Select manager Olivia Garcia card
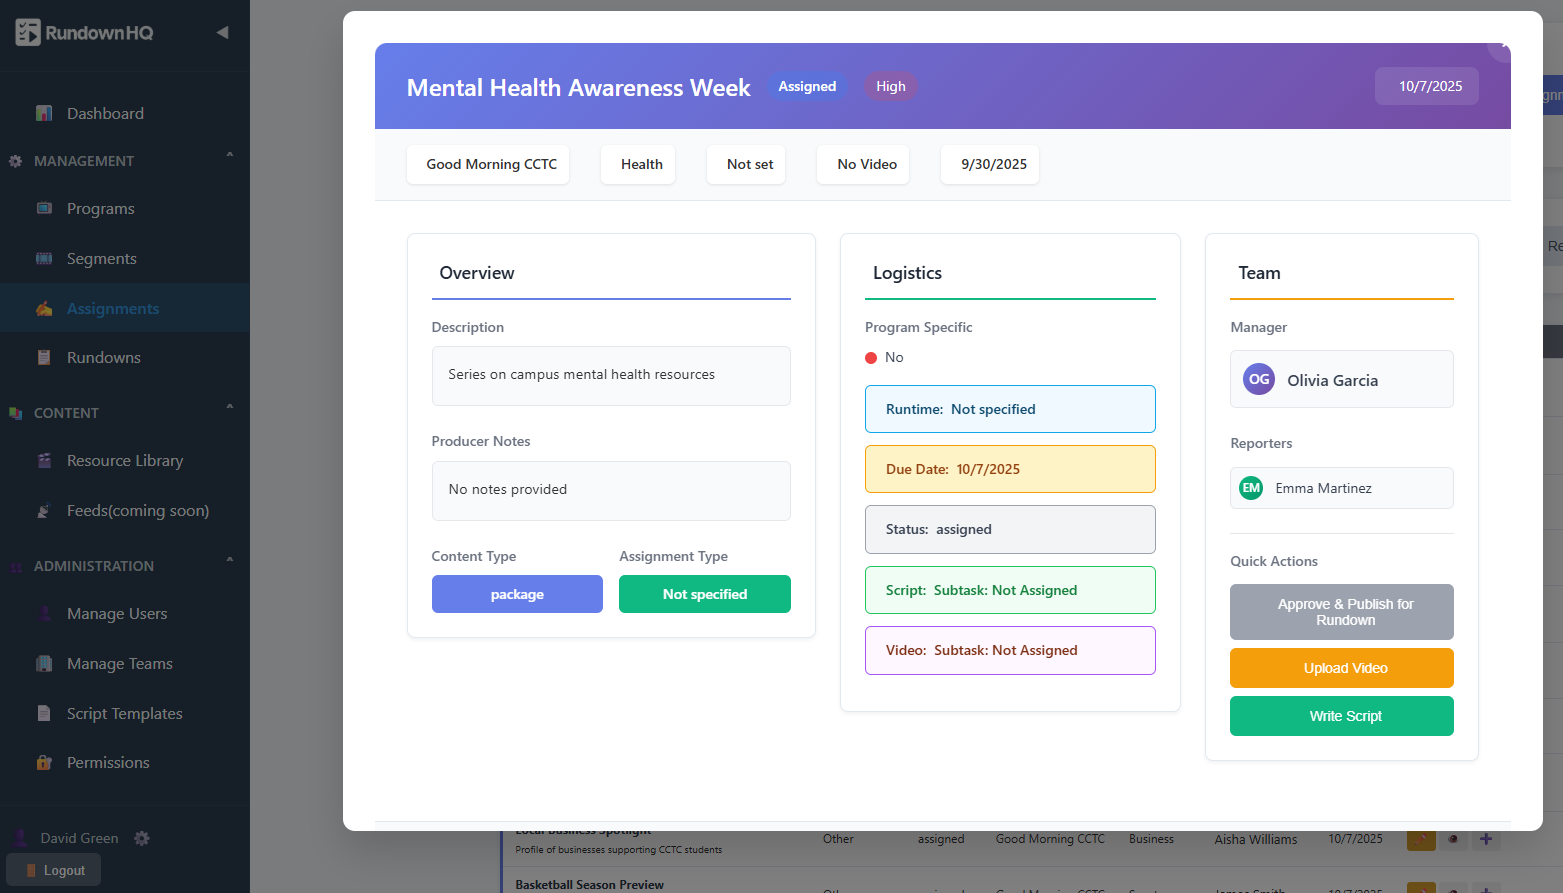Viewport: 1563px width, 893px height. coord(1341,379)
